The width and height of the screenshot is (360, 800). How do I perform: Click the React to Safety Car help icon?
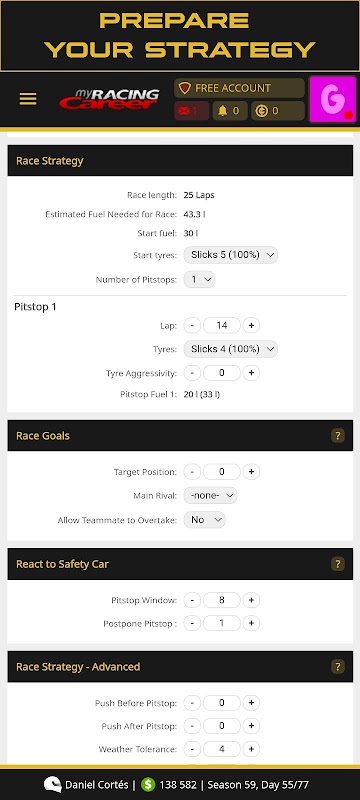[x=338, y=564]
